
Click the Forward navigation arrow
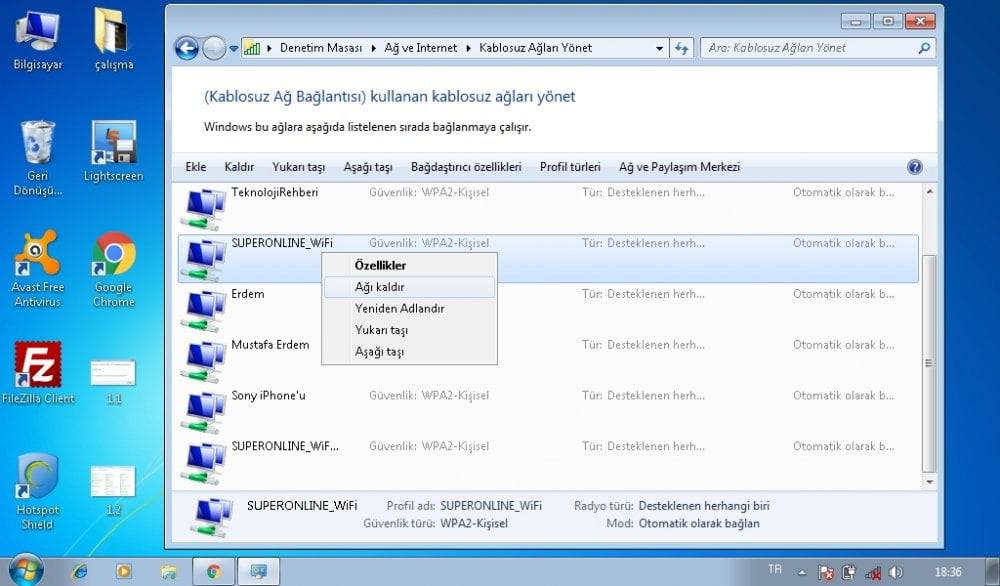[214, 48]
